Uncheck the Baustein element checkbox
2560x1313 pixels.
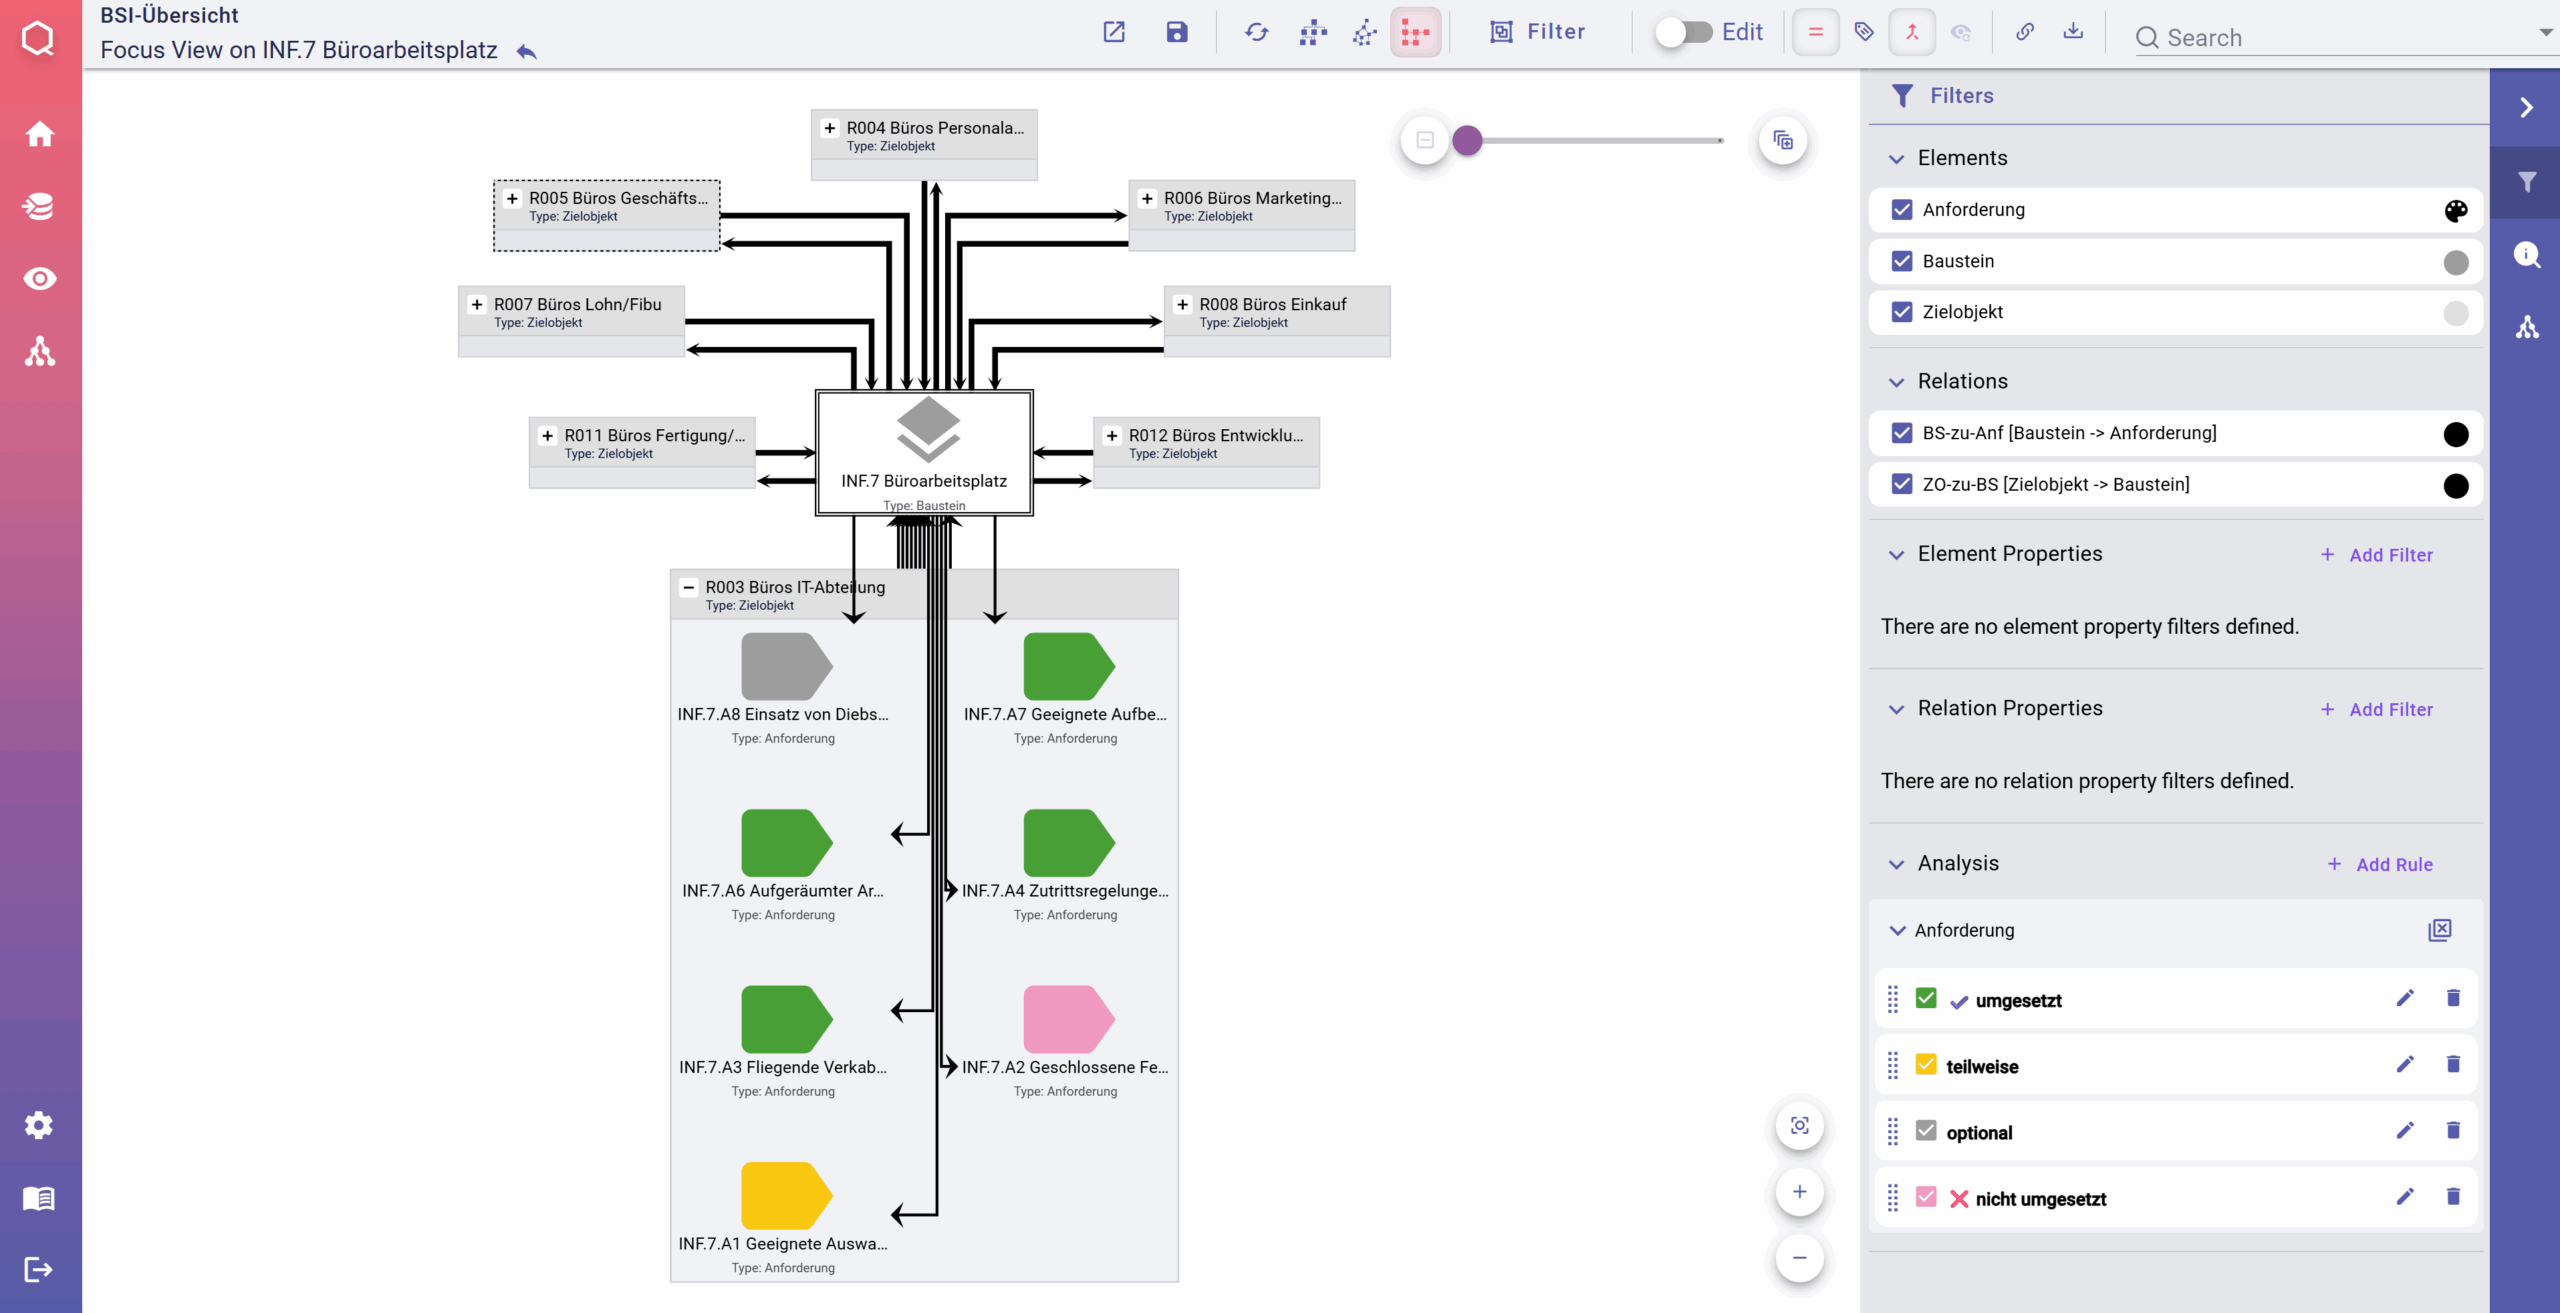pos(1902,261)
